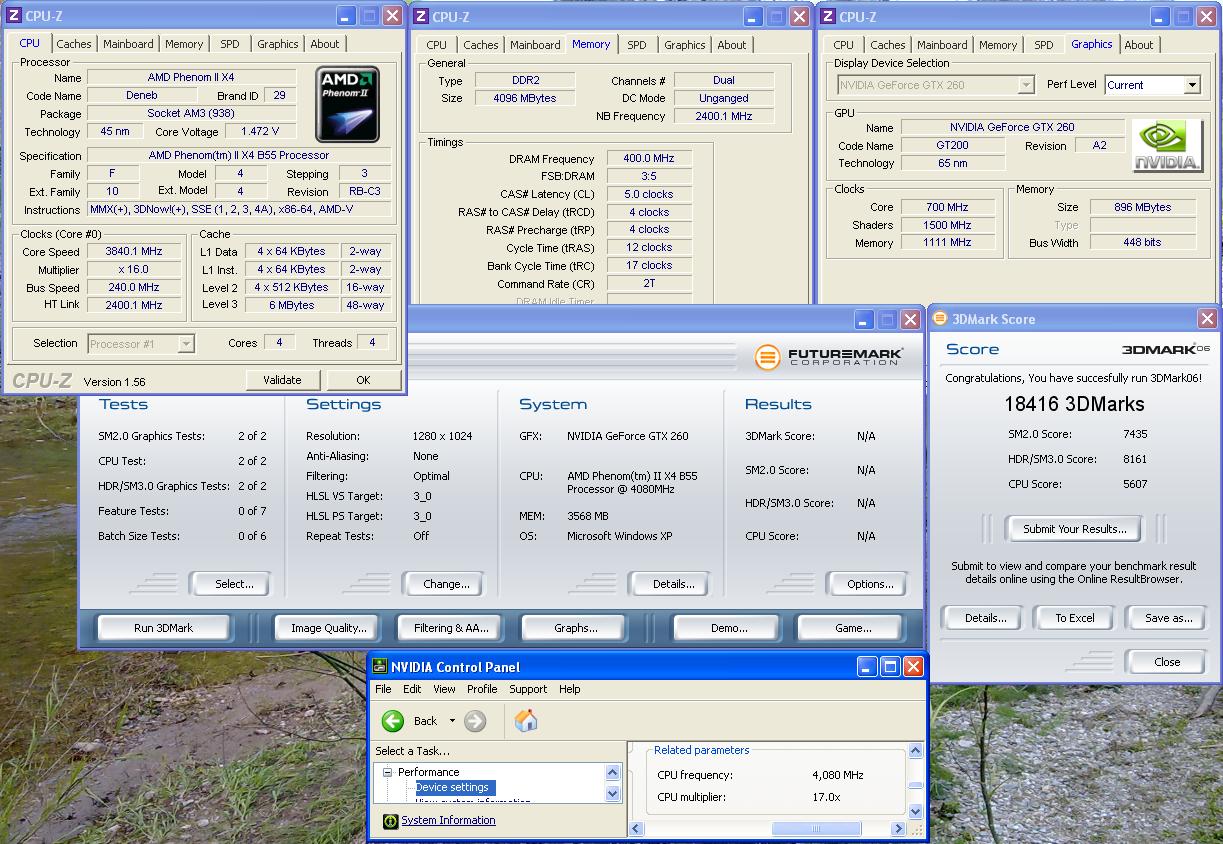The height and width of the screenshot is (844, 1223).
Task: Click task tree scroll-up arrow
Action: point(613,773)
